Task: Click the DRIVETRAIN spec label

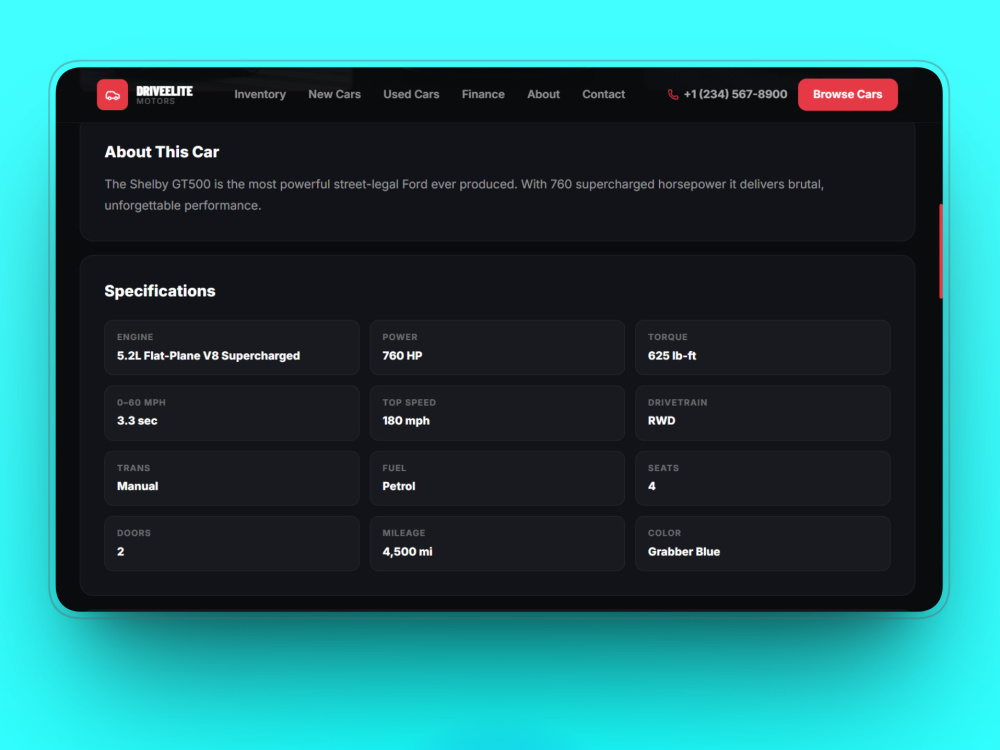Action: 678,402
